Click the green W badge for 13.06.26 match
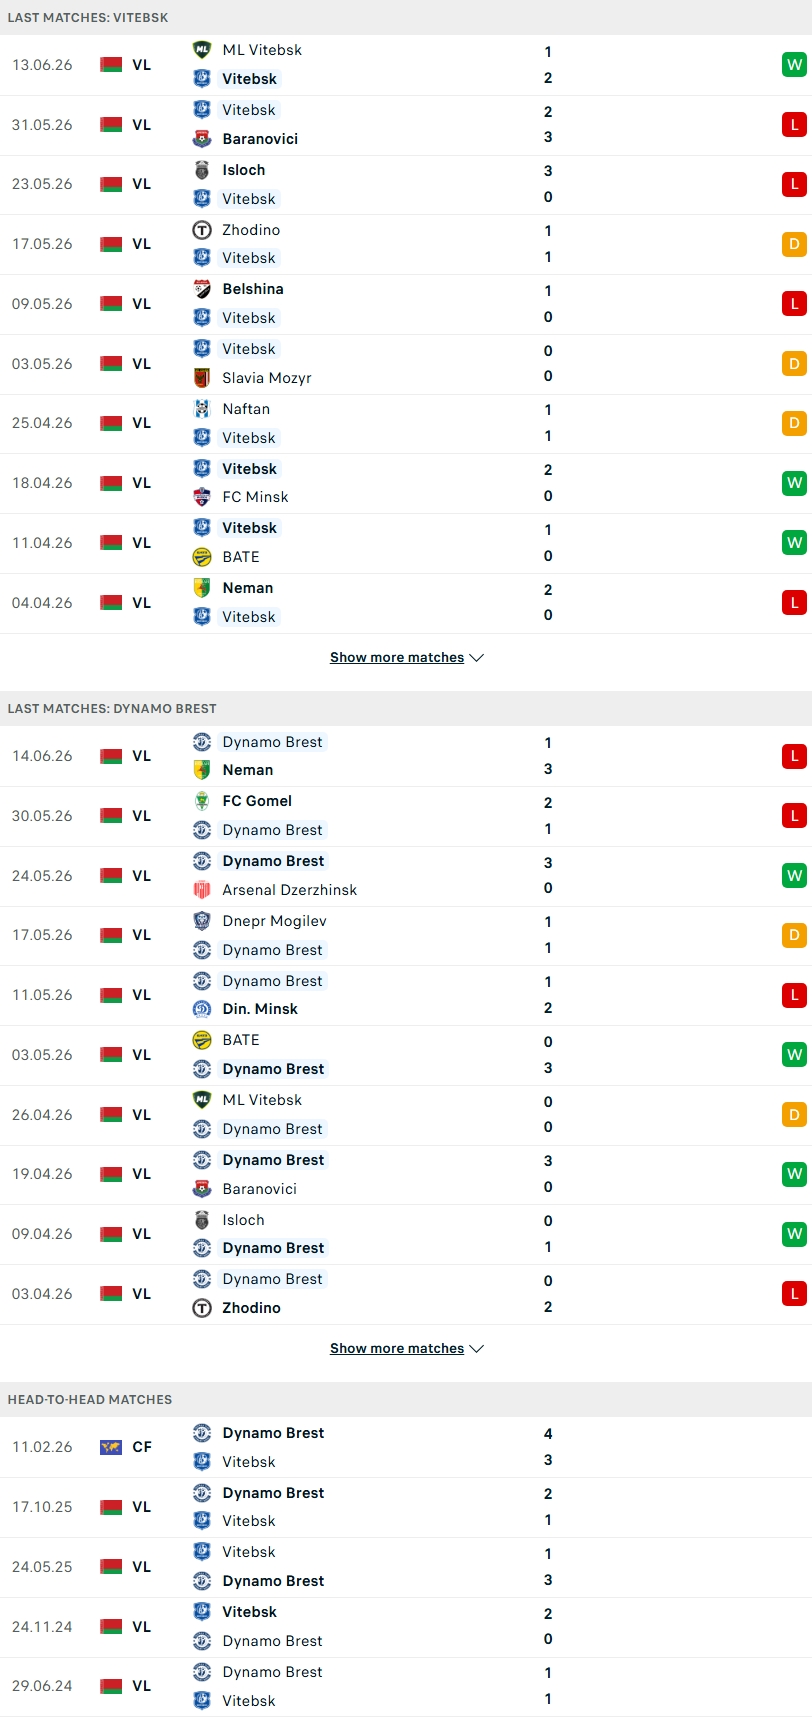812x1718 pixels. 794,65
